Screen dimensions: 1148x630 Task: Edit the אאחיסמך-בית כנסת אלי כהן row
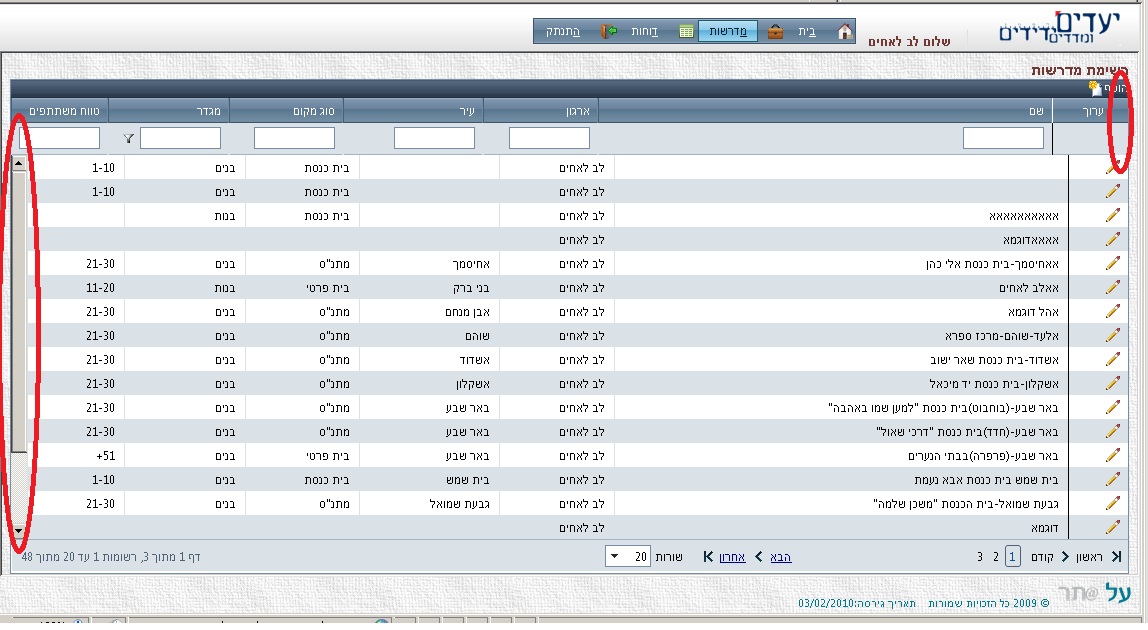tap(1113, 264)
